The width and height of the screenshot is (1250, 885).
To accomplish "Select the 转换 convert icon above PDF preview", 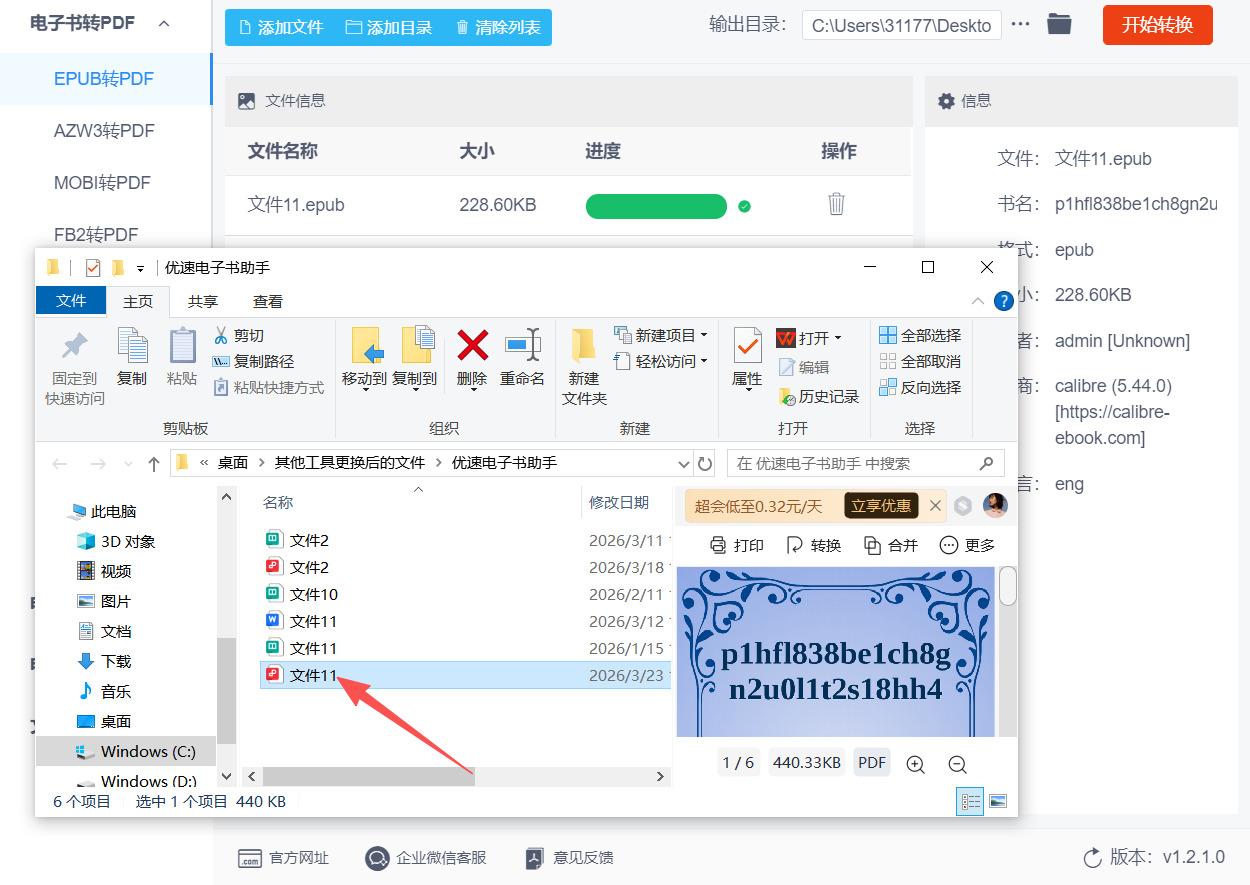I will click(813, 545).
